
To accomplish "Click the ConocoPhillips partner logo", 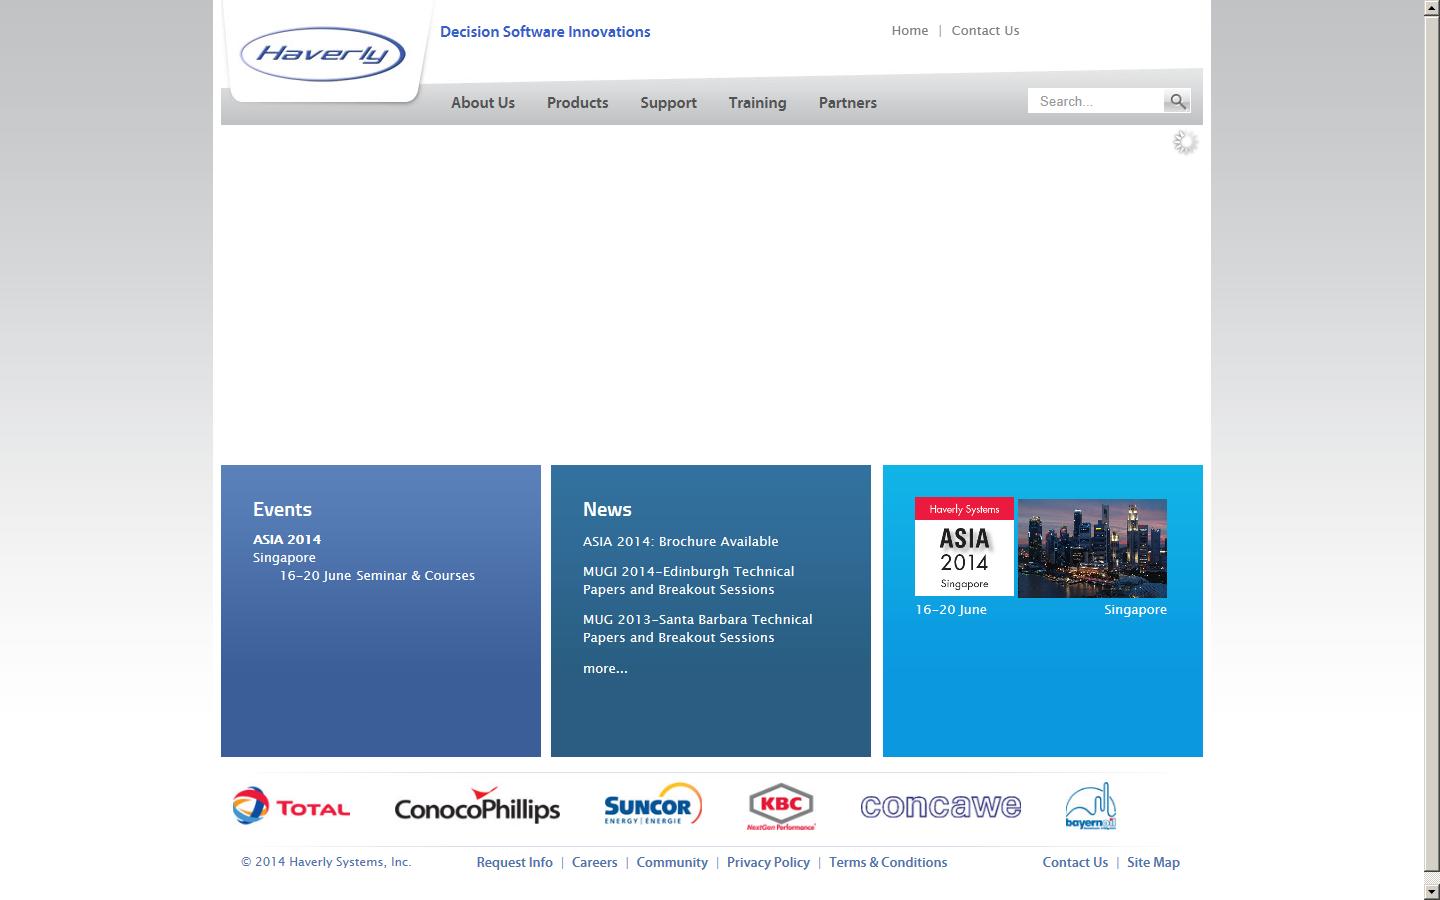I will coord(477,806).
